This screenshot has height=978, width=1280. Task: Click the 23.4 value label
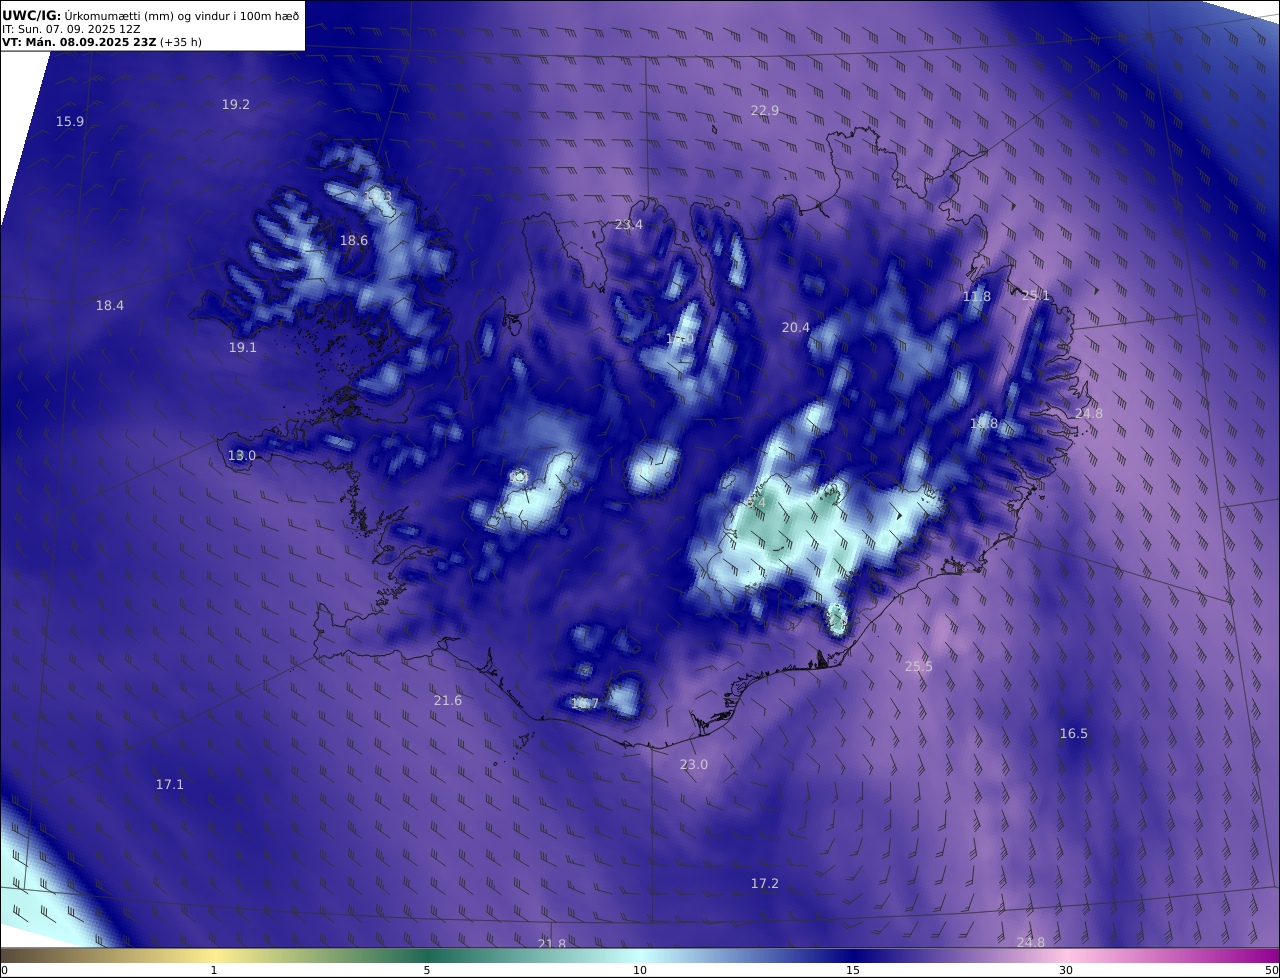[629, 225]
